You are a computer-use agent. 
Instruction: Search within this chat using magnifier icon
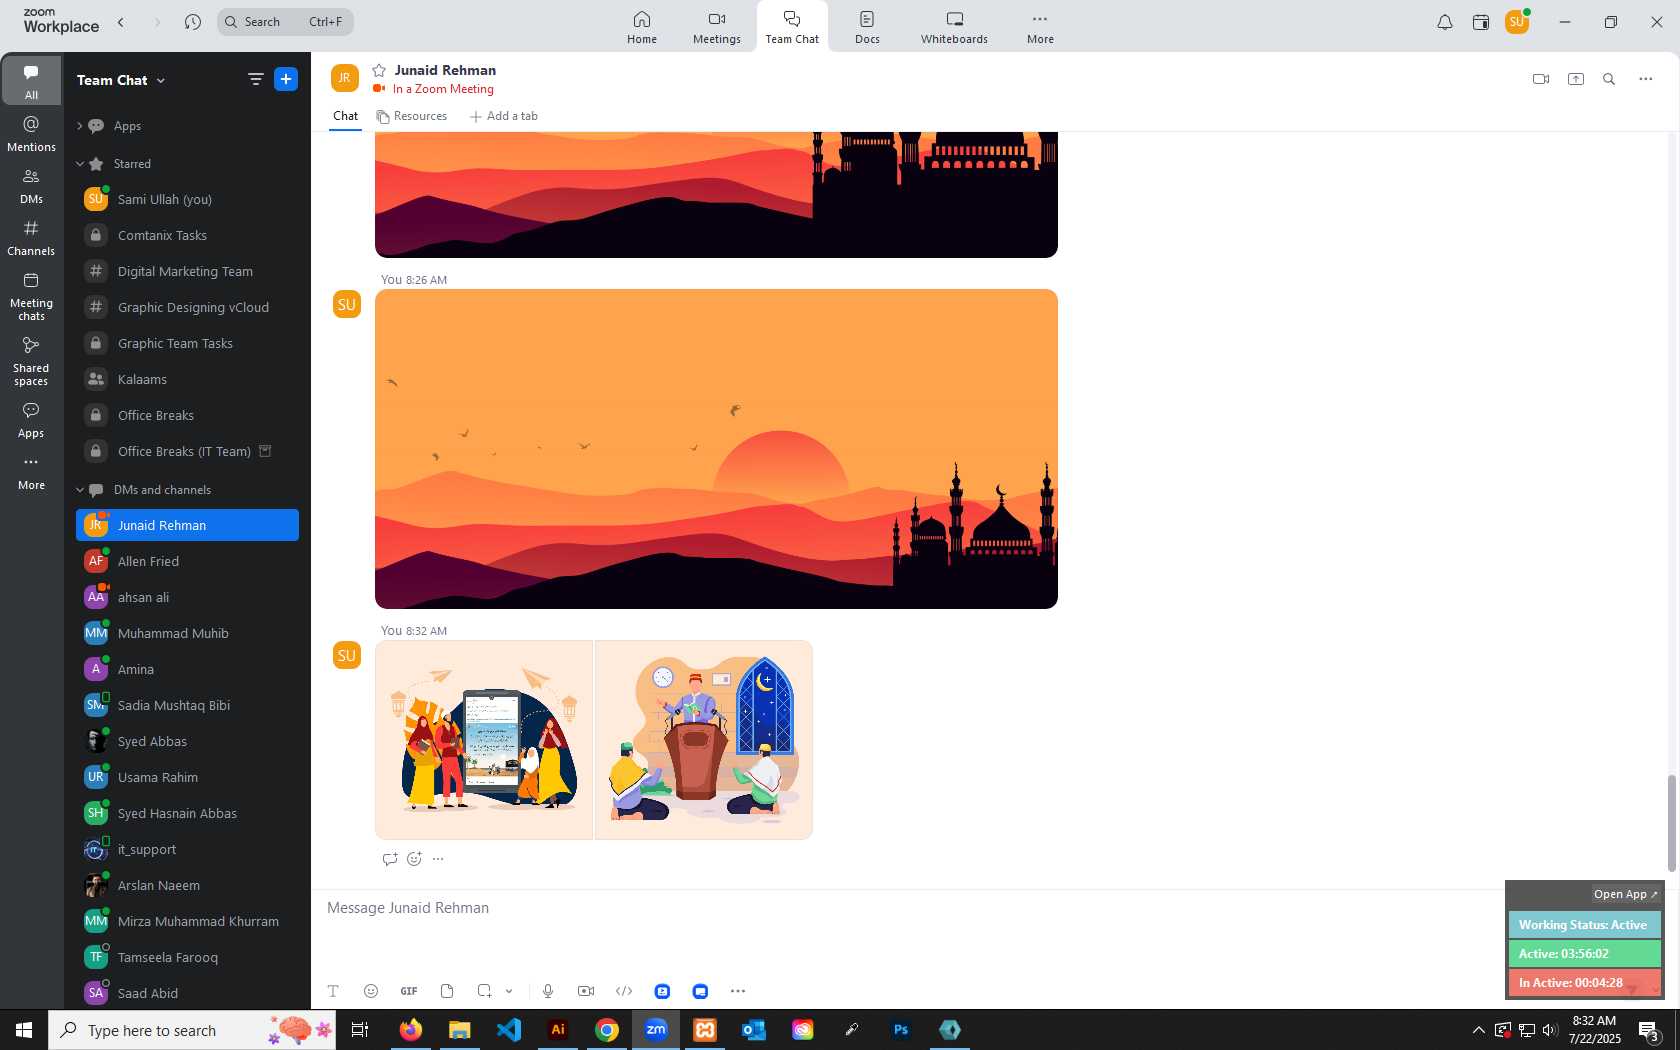(1609, 79)
